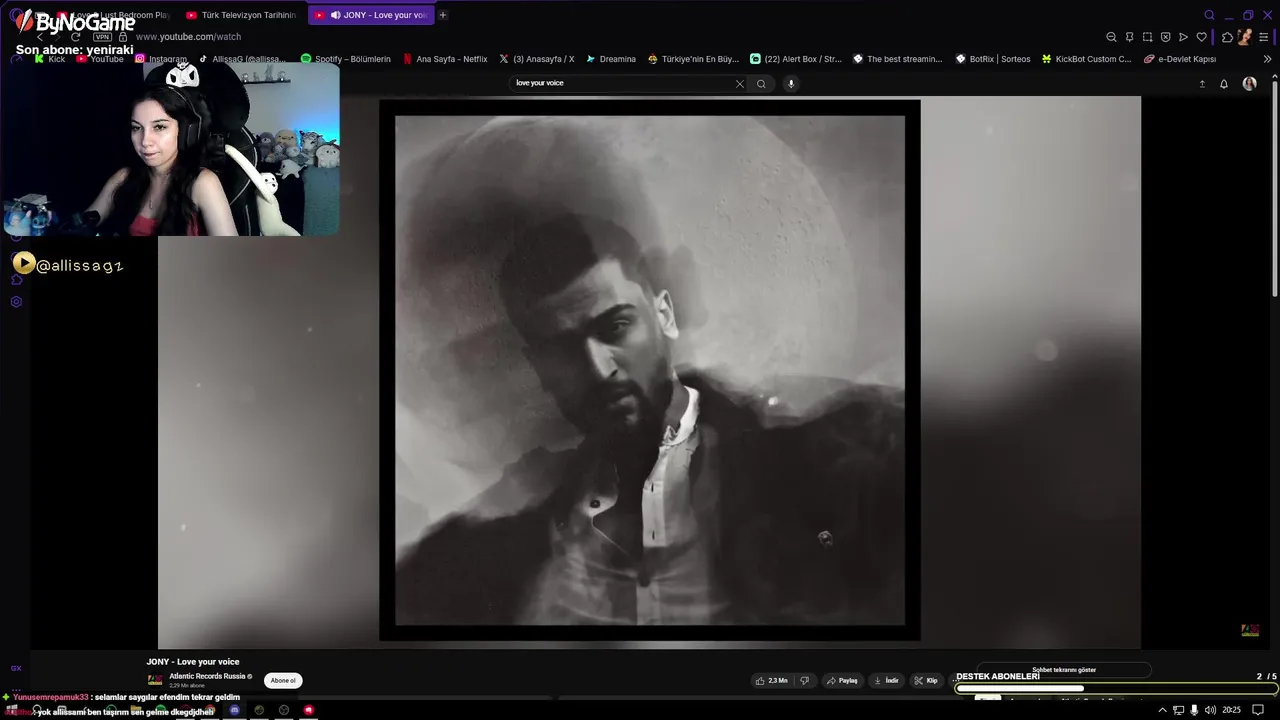
Task: Click the pin icon in browser toolbar
Action: [1129, 37]
